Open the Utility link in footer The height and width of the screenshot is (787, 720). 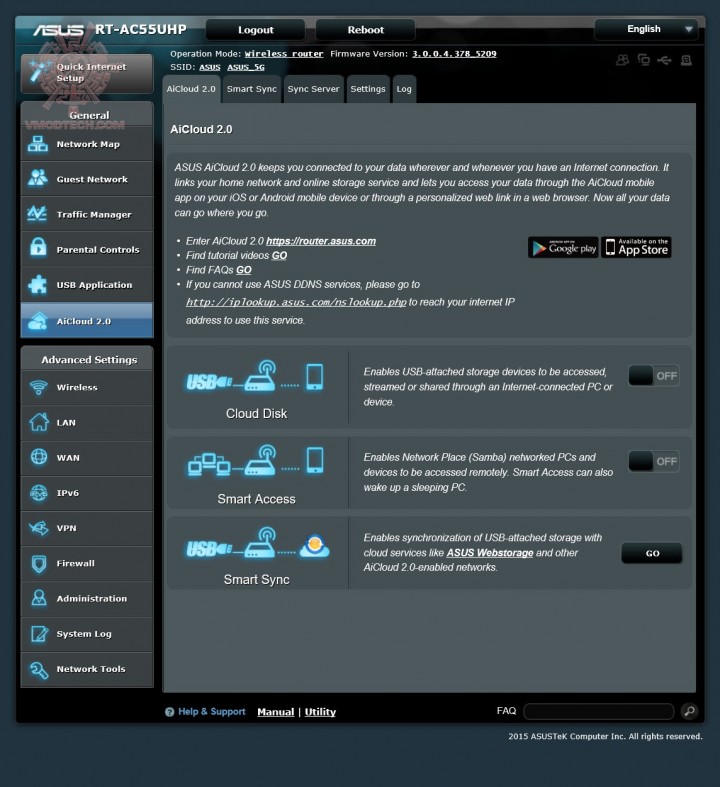click(320, 712)
